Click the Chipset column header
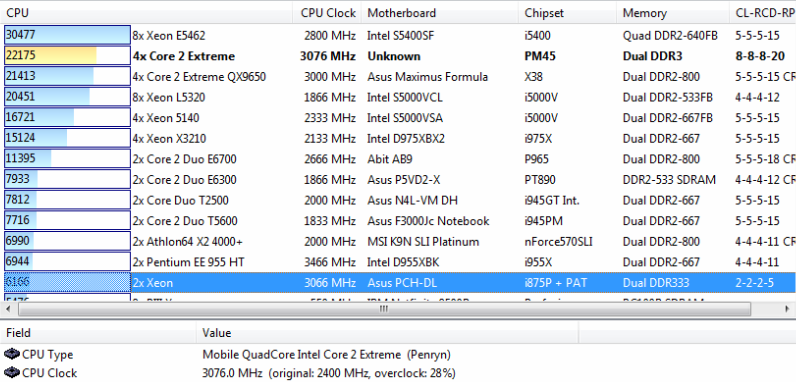Viewport: 796px width, 382px height. click(568, 13)
